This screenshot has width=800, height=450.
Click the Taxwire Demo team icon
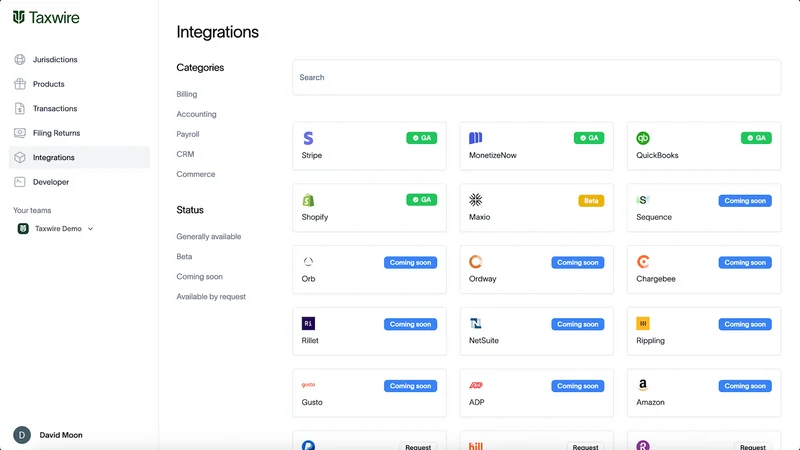[23, 229]
